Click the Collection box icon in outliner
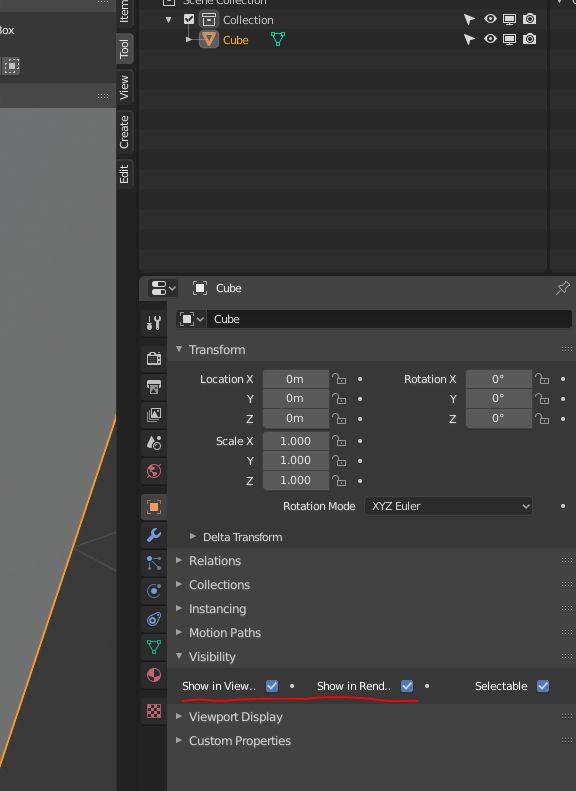Viewport: 576px width, 791px height. [208, 20]
